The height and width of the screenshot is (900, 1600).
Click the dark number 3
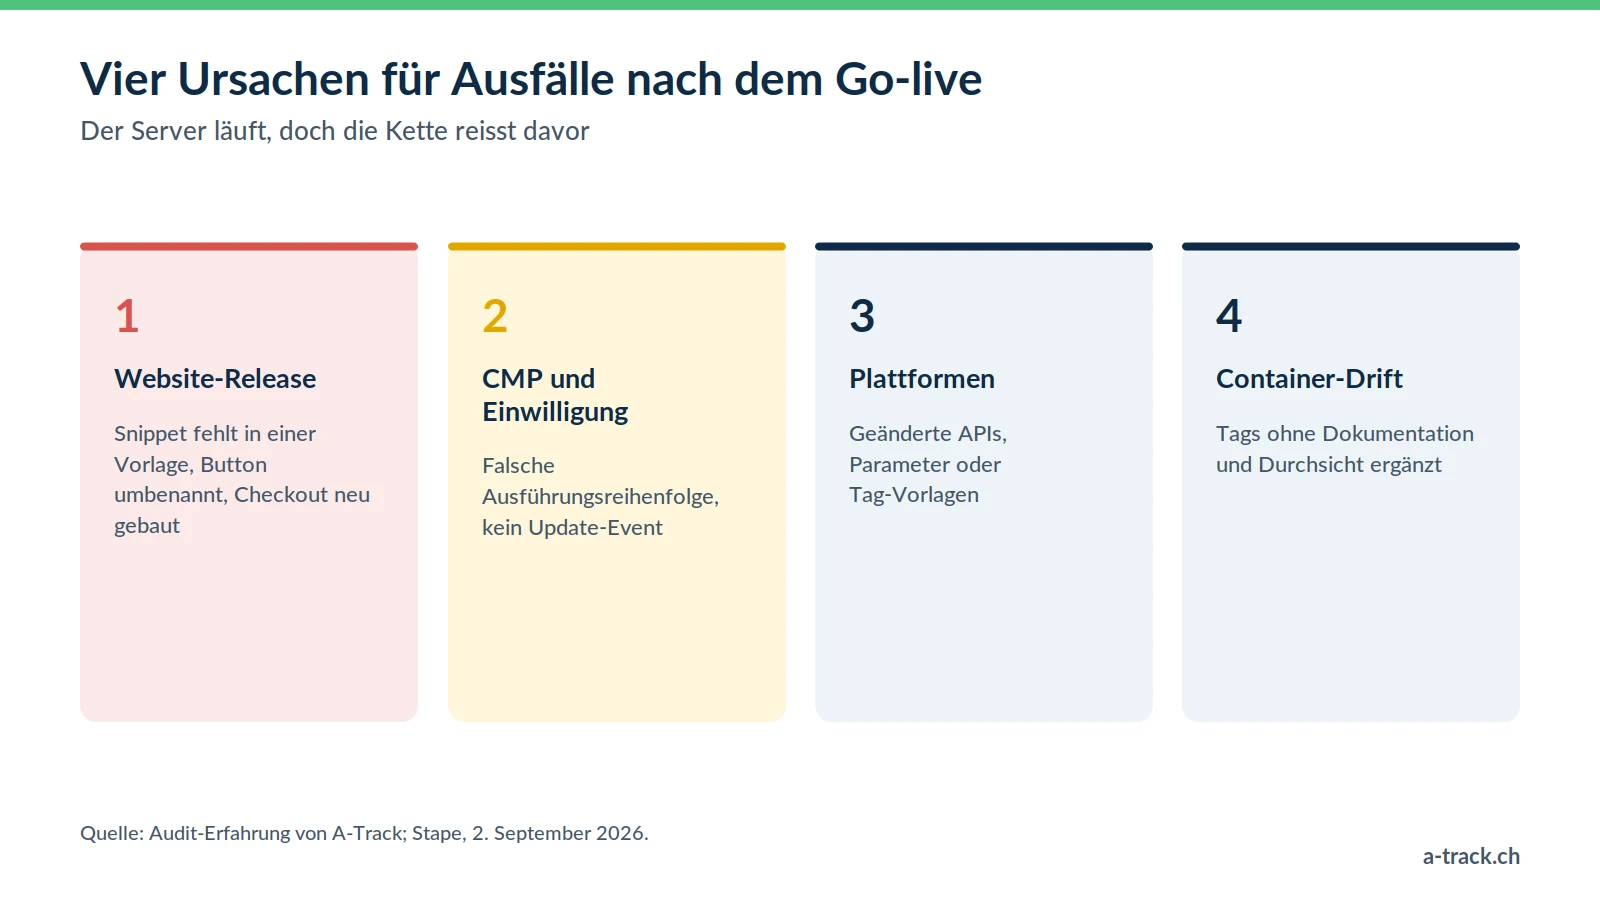click(862, 316)
